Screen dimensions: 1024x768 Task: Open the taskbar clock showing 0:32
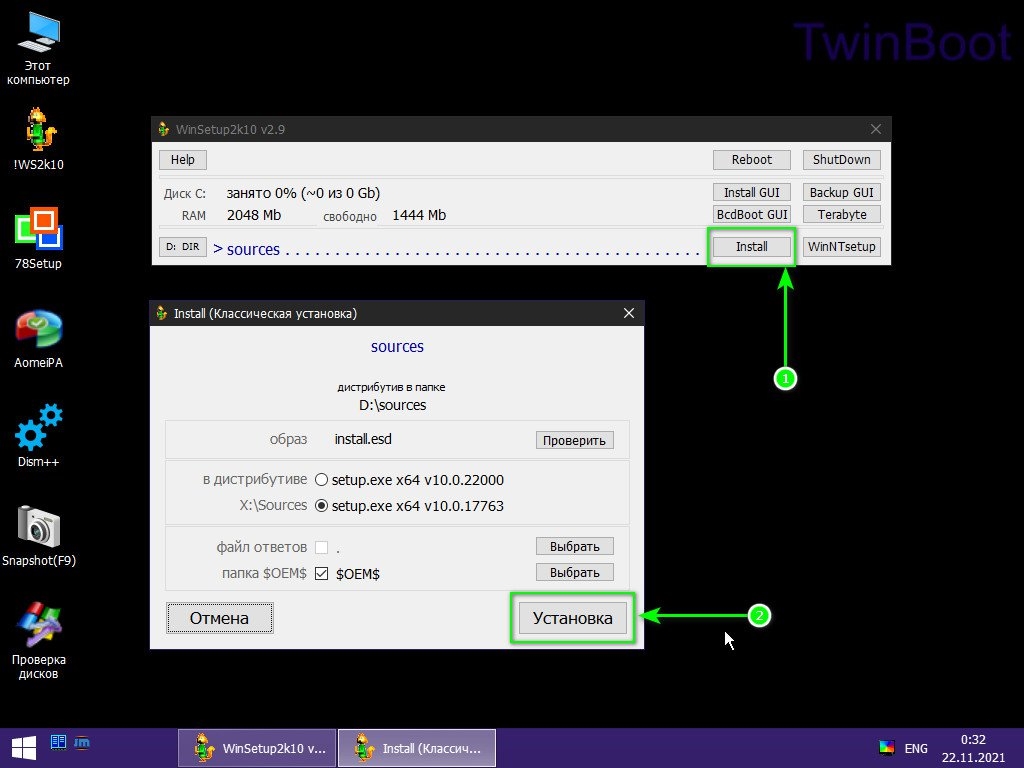click(x=973, y=748)
